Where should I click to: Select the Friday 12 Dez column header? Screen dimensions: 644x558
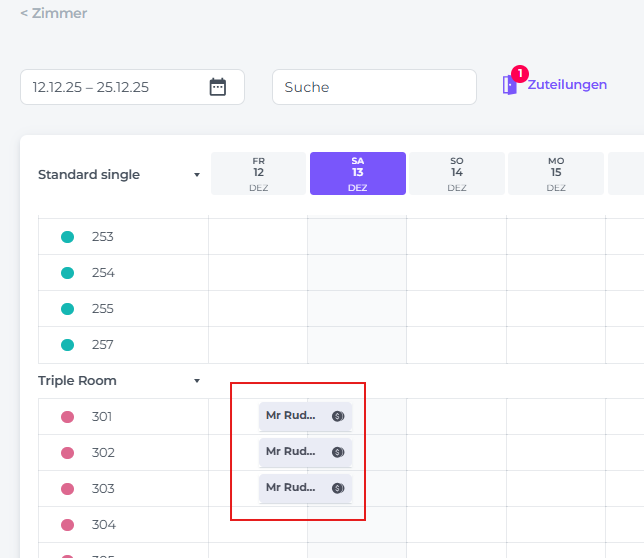point(258,173)
